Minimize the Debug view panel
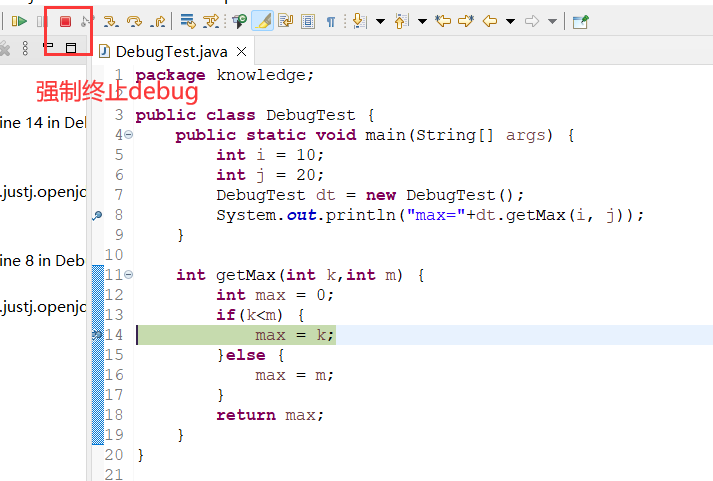This screenshot has width=713, height=481. (x=48, y=45)
